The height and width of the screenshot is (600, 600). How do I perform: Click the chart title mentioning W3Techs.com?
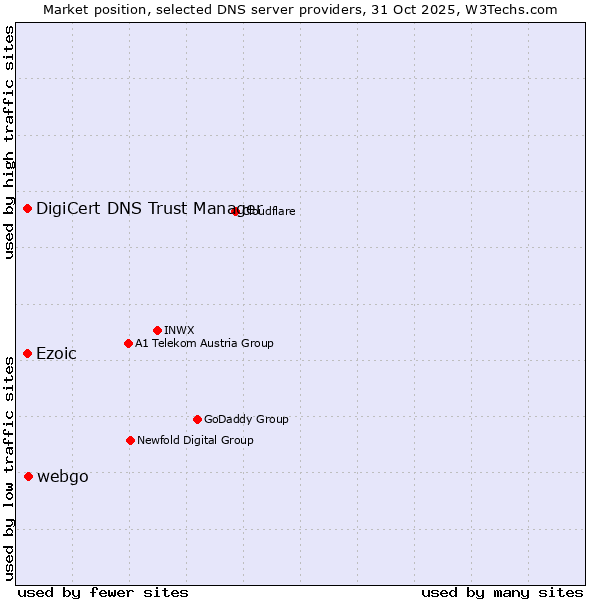[x=300, y=9]
